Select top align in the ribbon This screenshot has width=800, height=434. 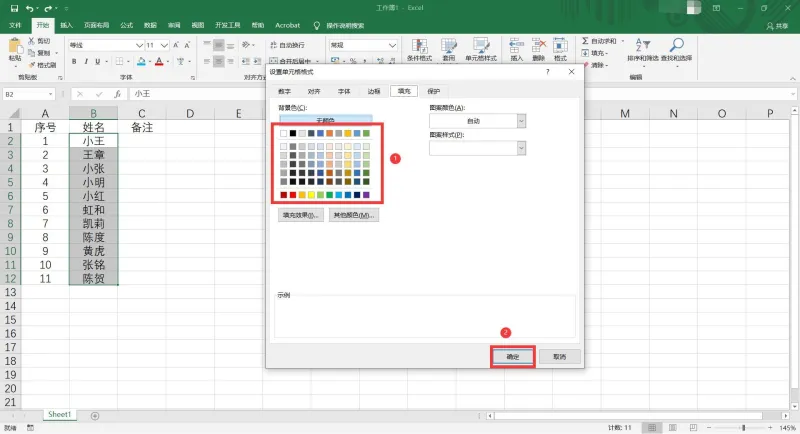[207, 45]
